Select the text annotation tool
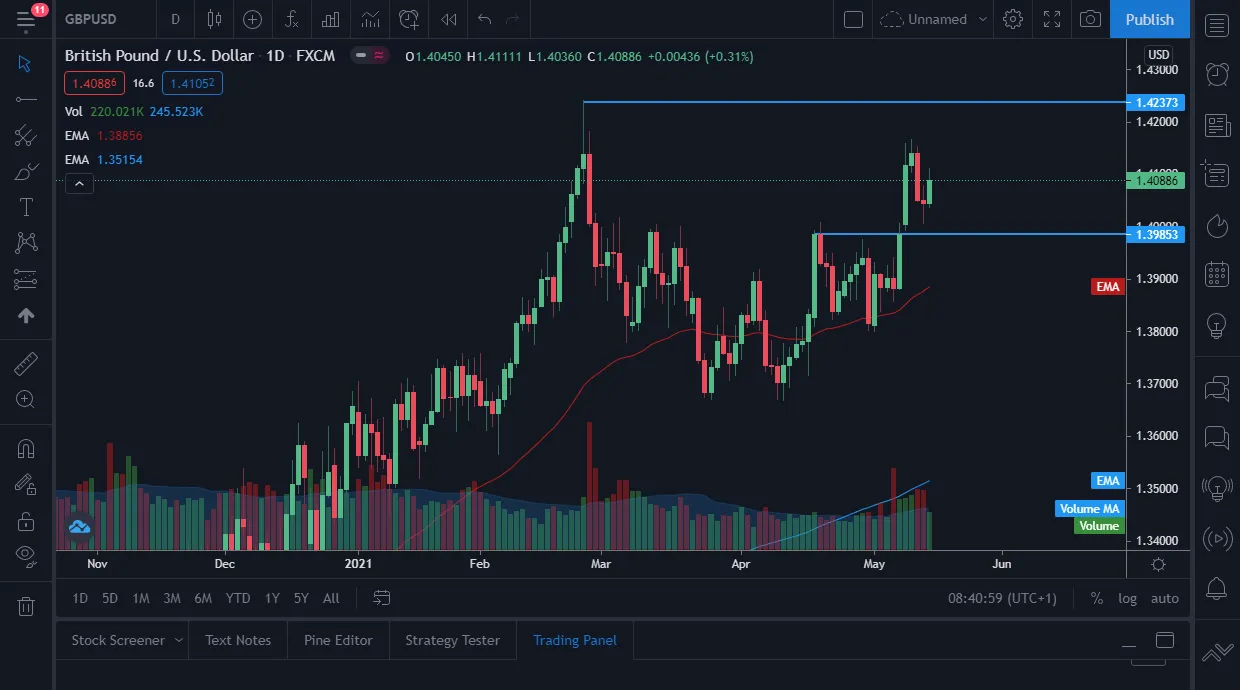 [26, 207]
